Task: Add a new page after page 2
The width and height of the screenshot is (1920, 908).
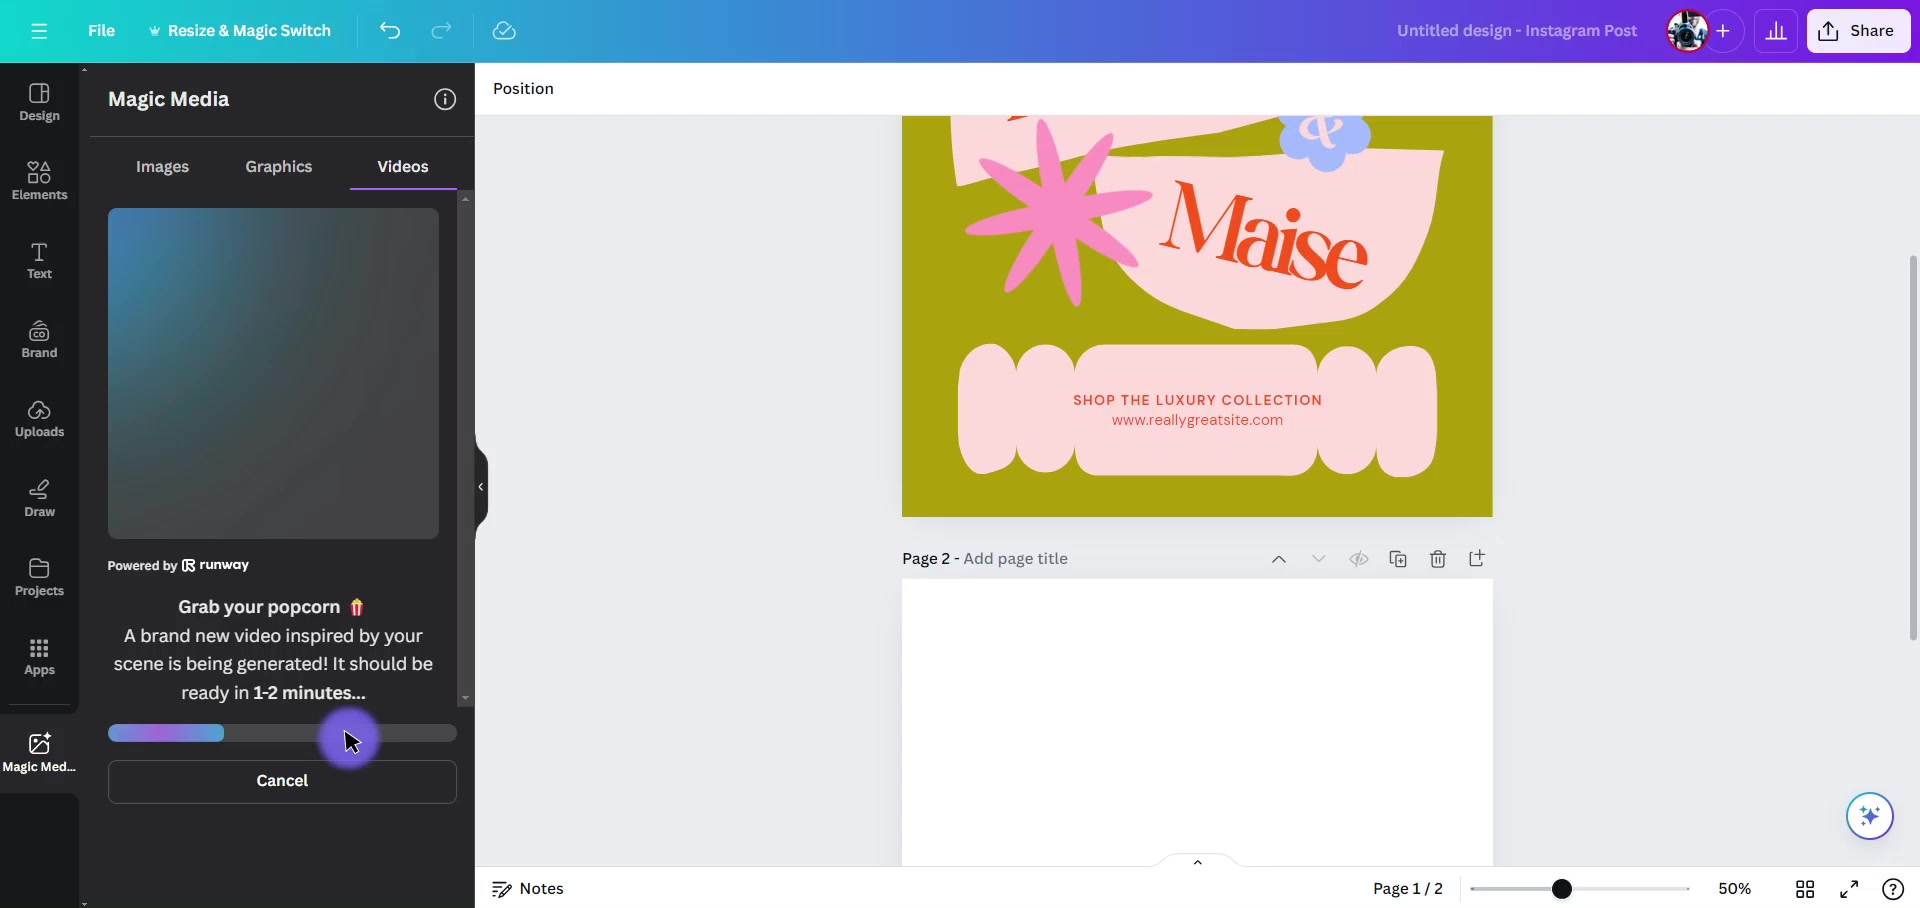Action: pyautogui.click(x=1477, y=559)
